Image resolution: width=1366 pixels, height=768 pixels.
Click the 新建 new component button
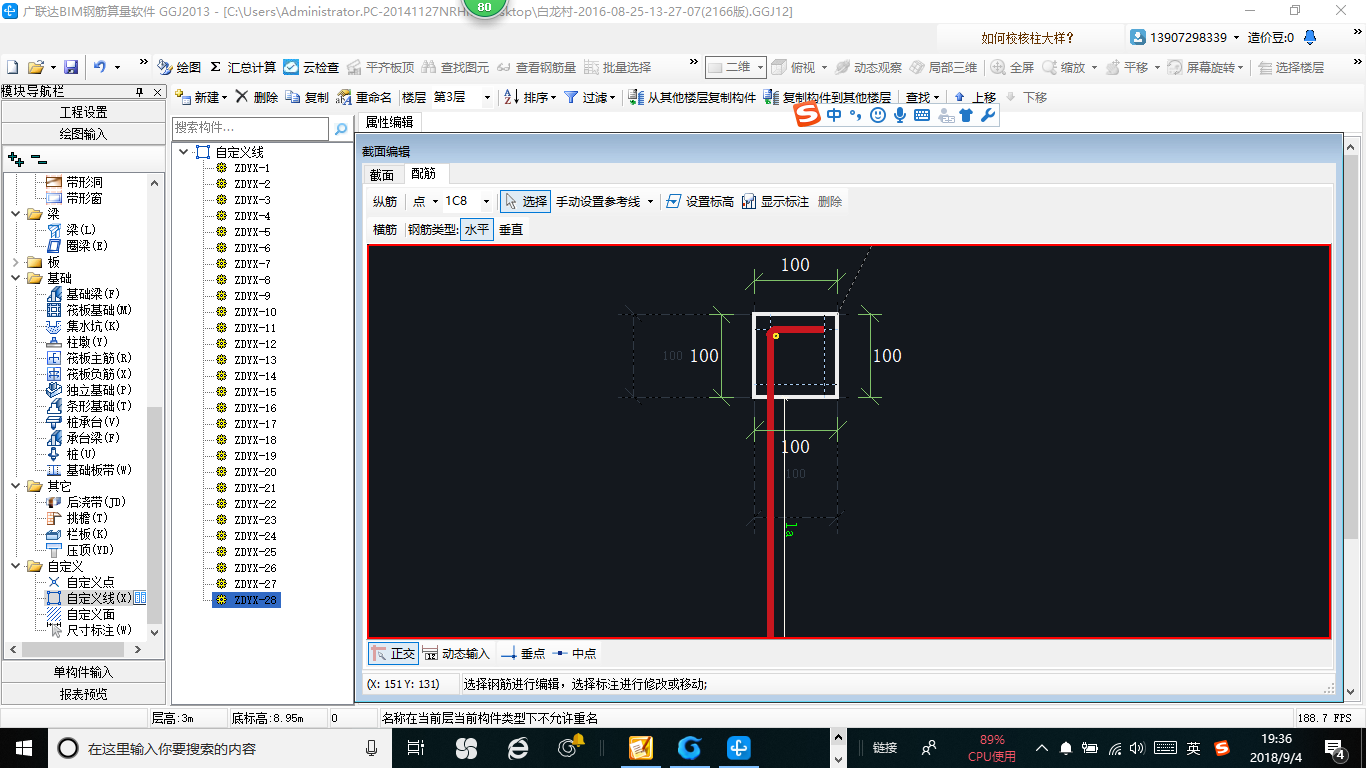201,97
